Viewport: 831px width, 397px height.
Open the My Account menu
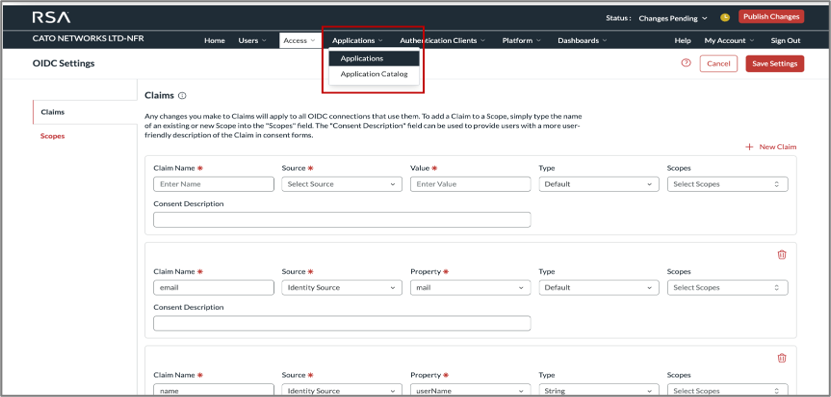click(x=729, y=40)
